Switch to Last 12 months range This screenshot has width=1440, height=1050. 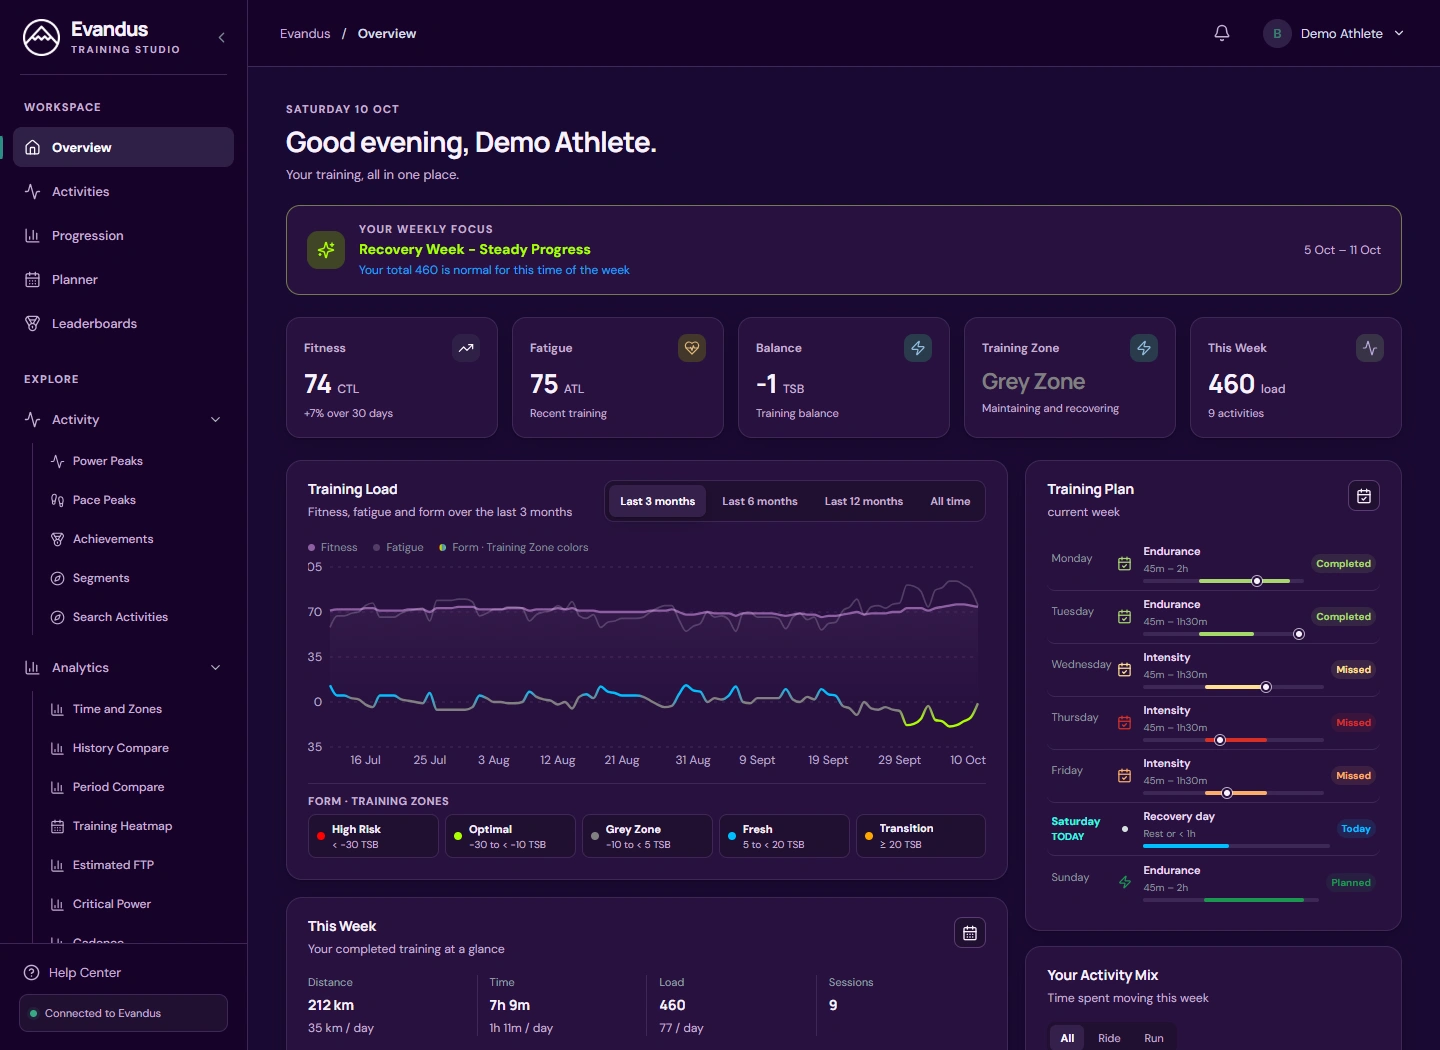(864, 501)
